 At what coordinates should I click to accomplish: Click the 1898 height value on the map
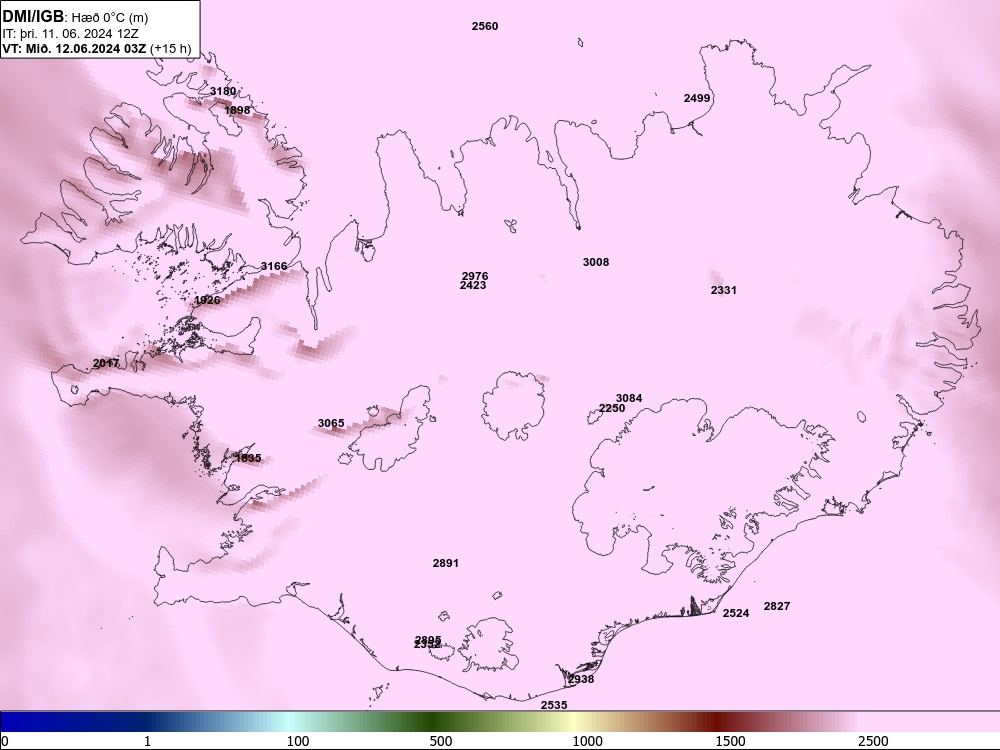[237, 110]
